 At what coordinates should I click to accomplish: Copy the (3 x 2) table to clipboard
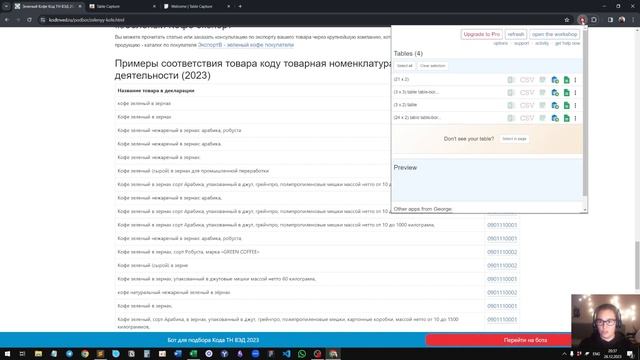point(555,105)
